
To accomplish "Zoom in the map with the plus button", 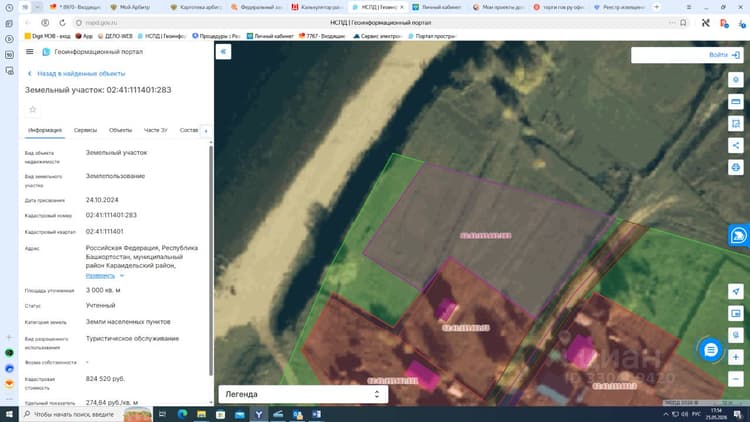I will (736, 357).
